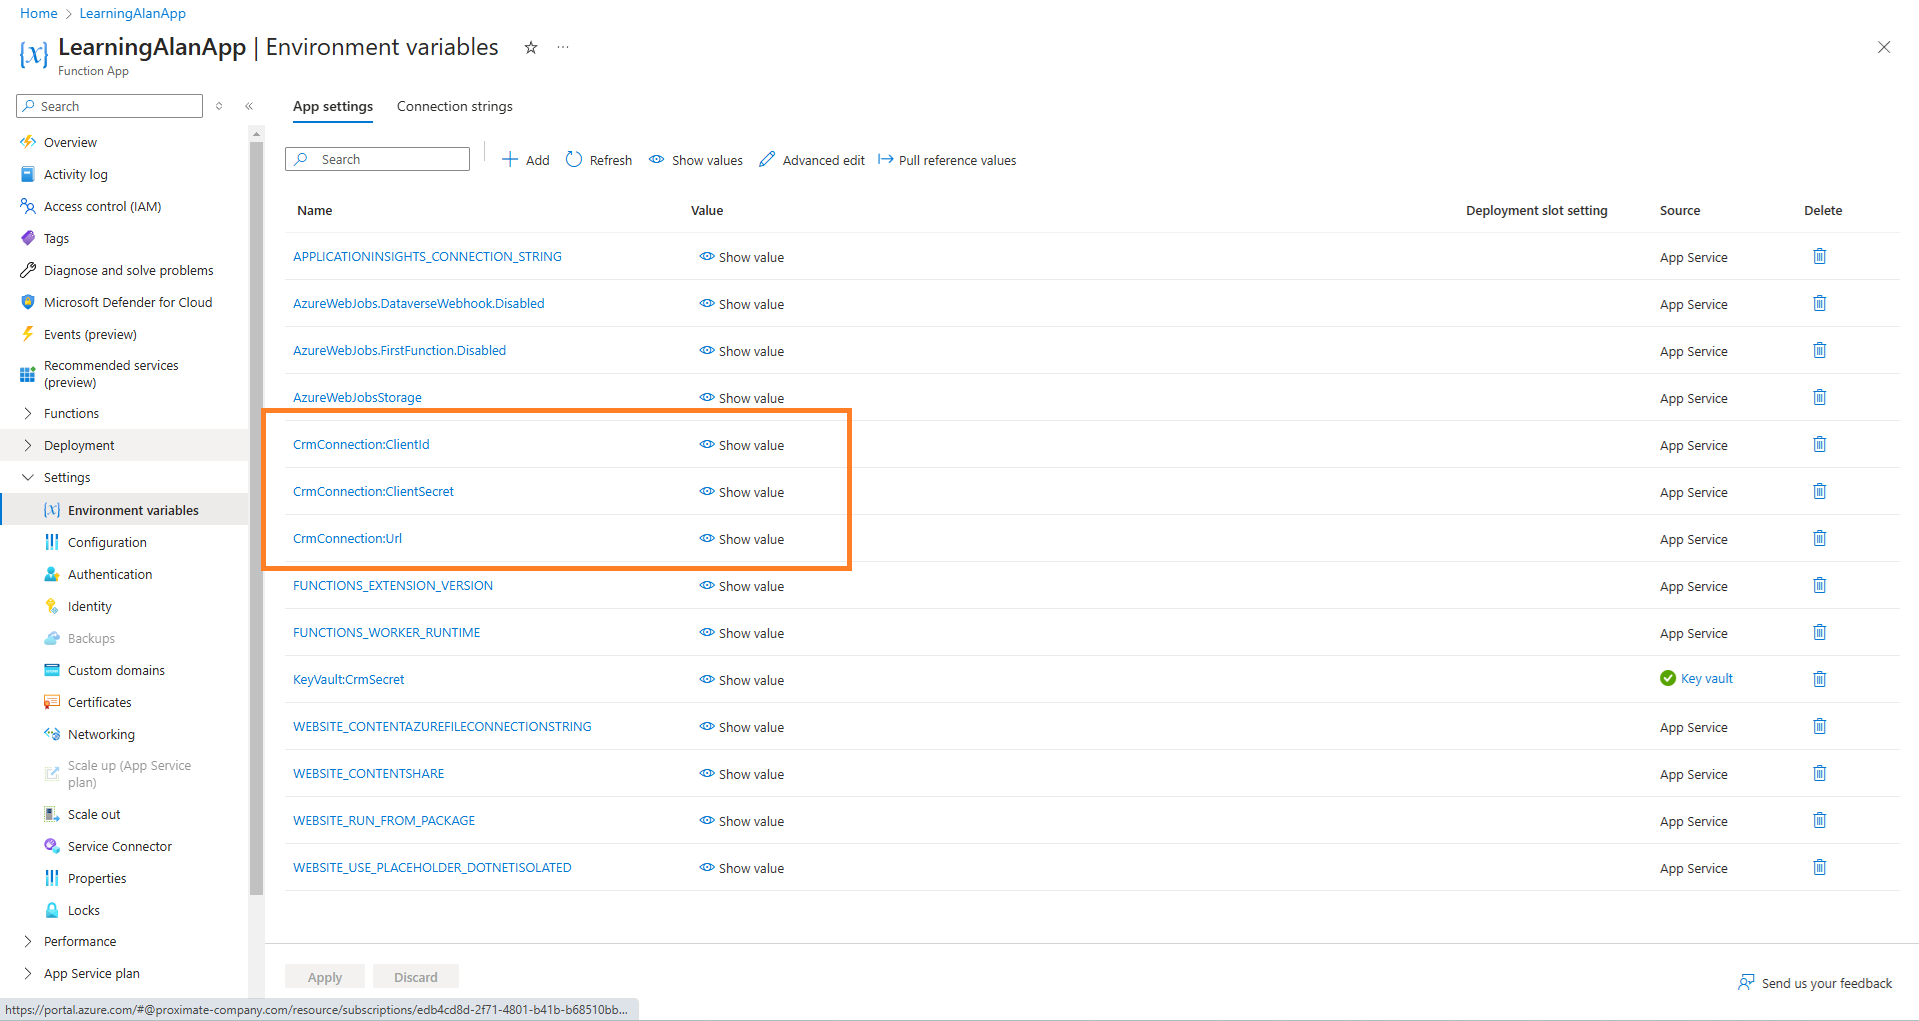
Task: Switch to the Connection strings tab
Action: click(454, 106)
